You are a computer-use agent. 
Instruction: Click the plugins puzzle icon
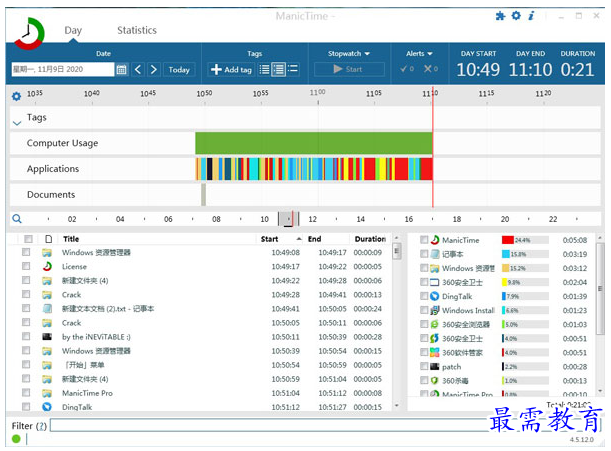(x=500, y=16)
